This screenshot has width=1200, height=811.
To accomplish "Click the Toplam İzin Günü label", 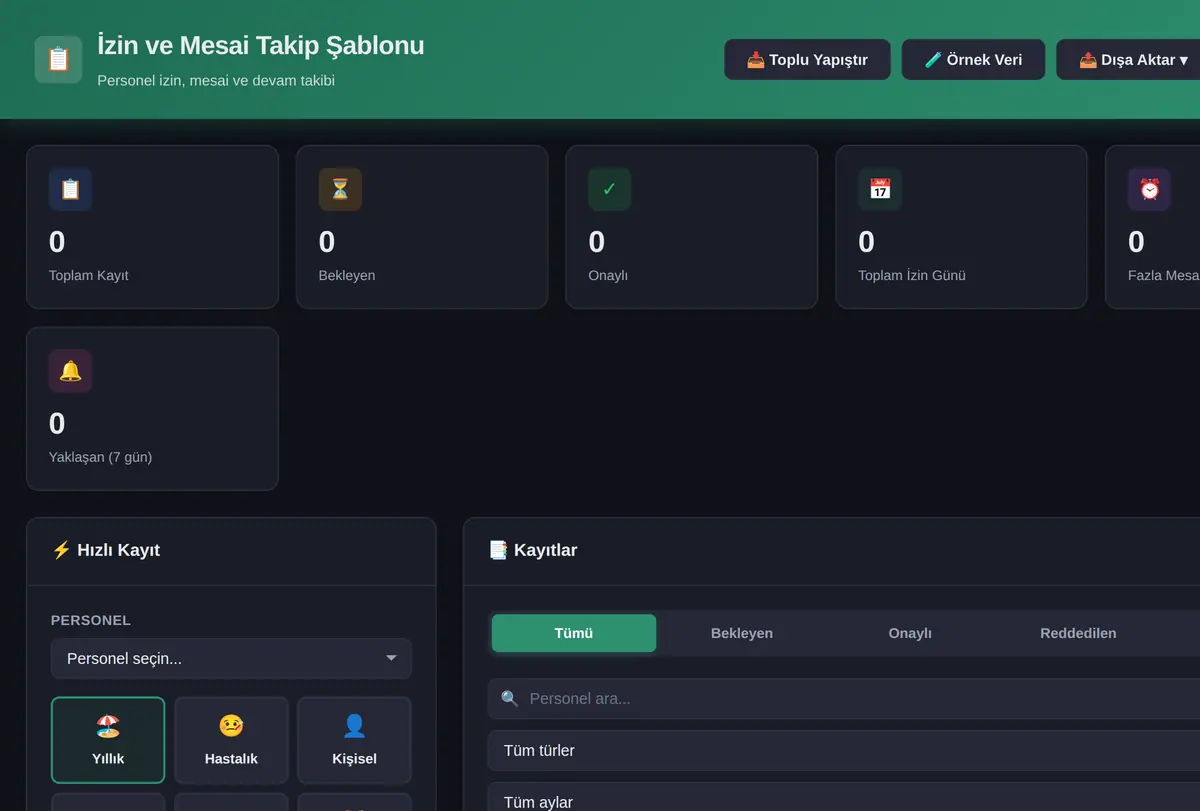I will [x=912, y=275].
